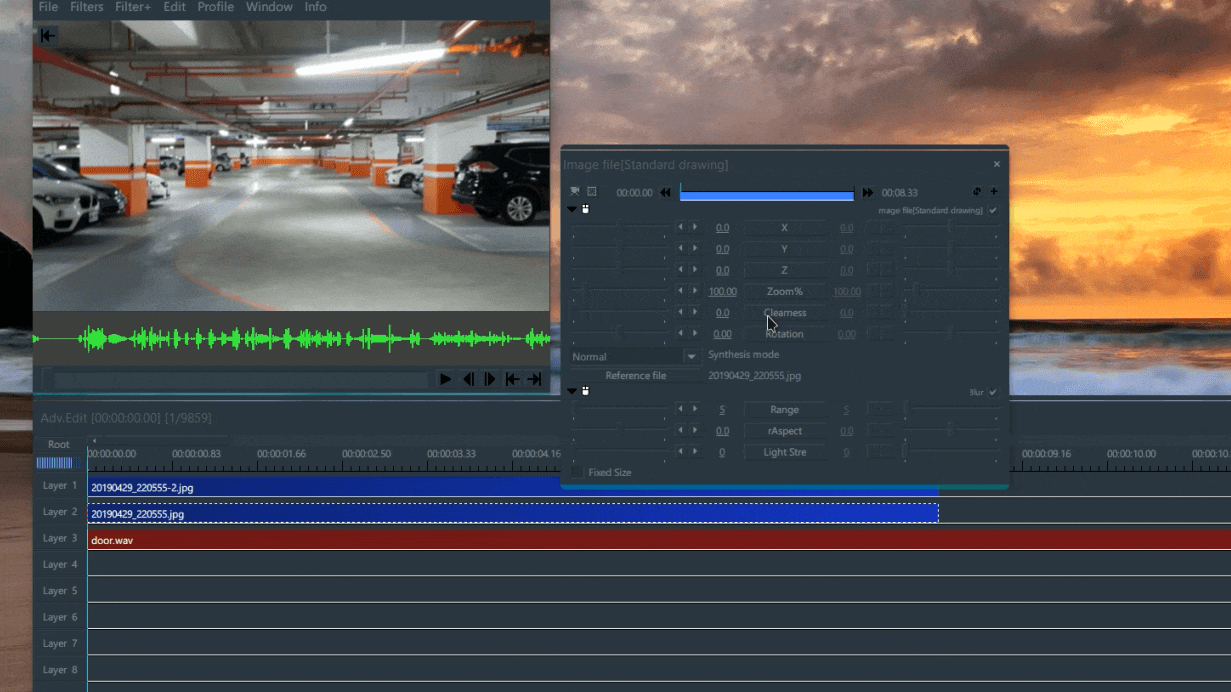Increase the Light Stre value with the right arrow
The height and width of the screenshot is (692, 1231).
694,452
